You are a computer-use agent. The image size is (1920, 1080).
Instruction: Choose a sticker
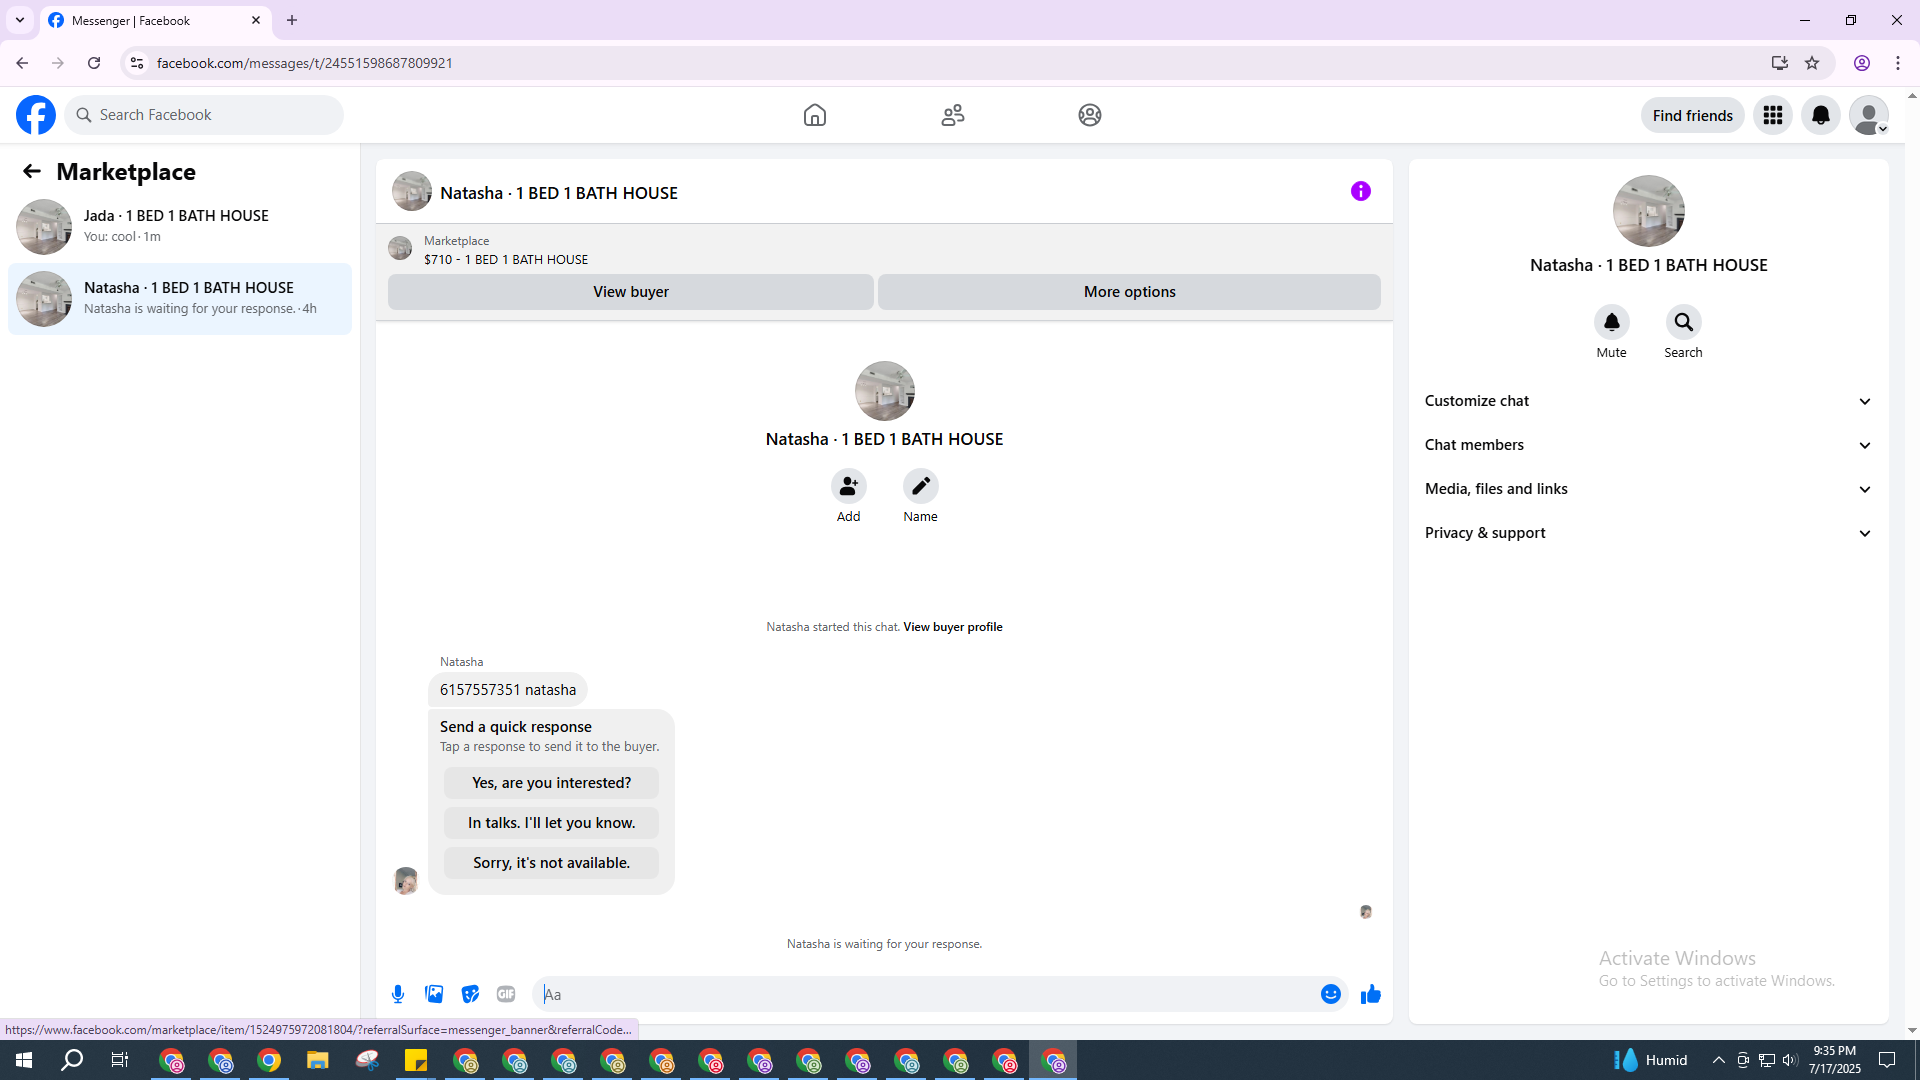[470, 994]
